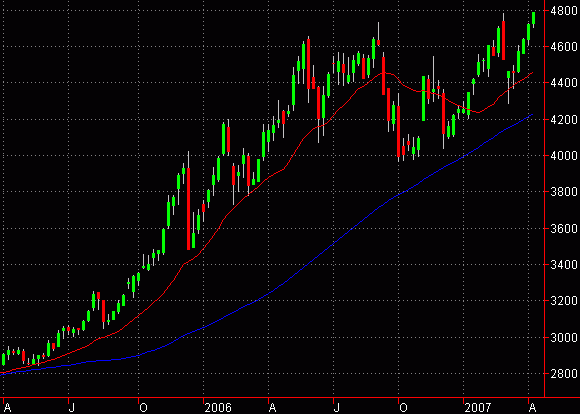
Task: Select the 2007 marker on time axis
Action: pos(478,407)
